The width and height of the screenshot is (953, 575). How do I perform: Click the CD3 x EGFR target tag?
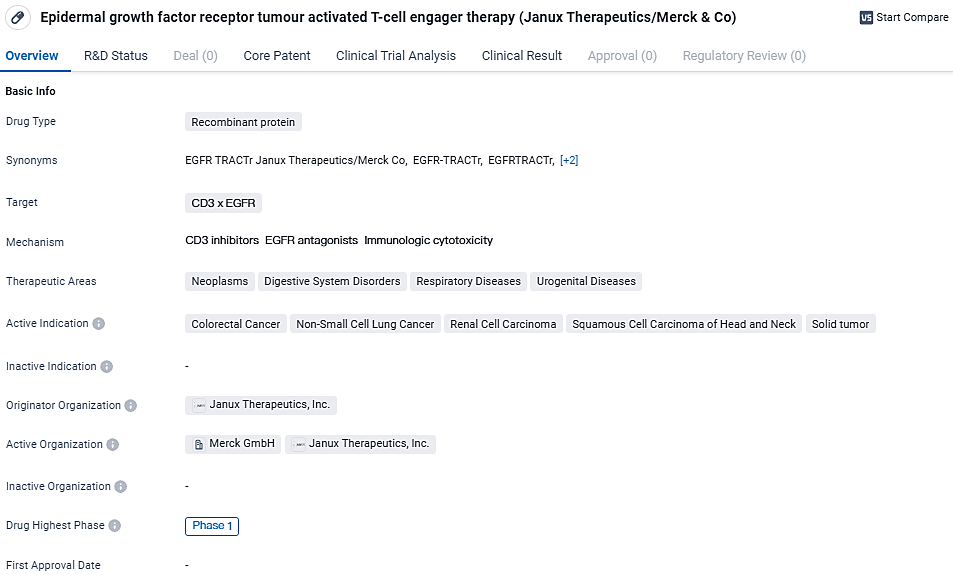coord(223,203)
